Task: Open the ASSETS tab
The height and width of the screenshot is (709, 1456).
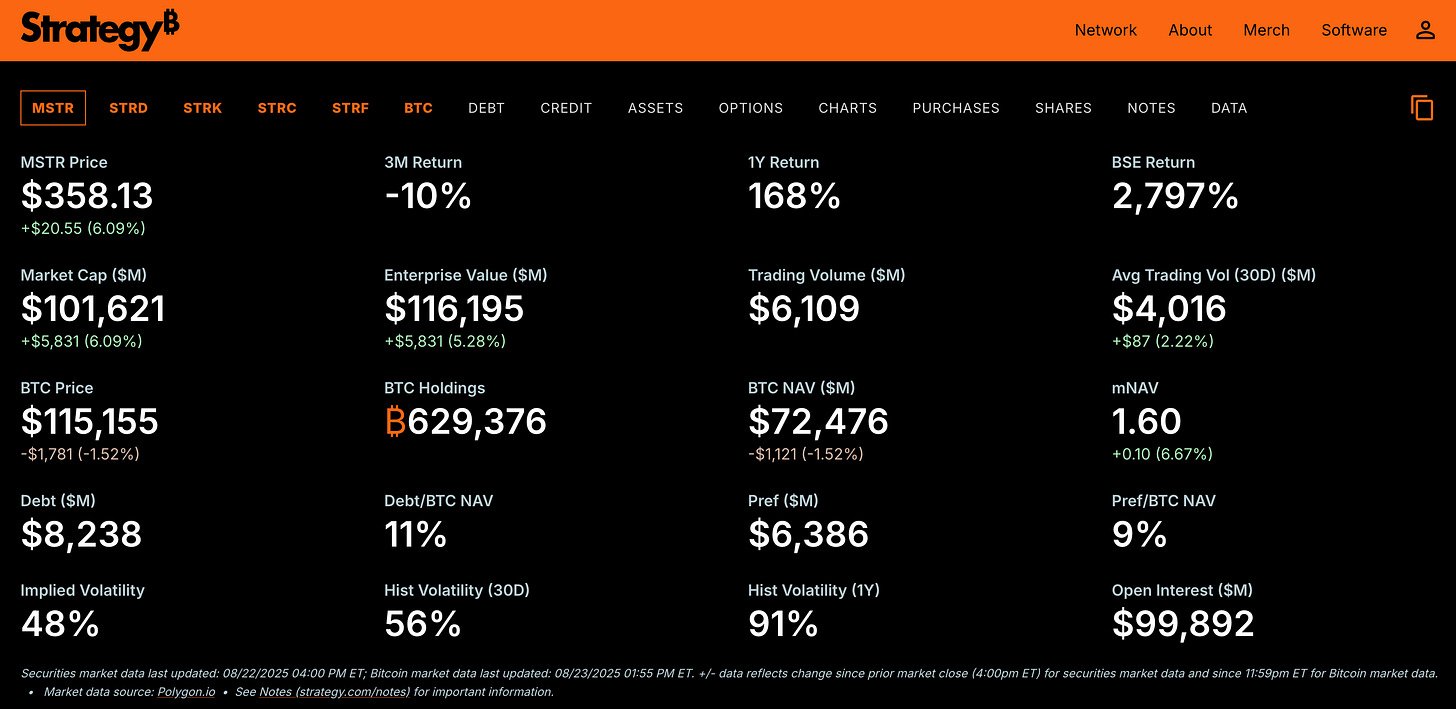Action: (x=655, y=108)
